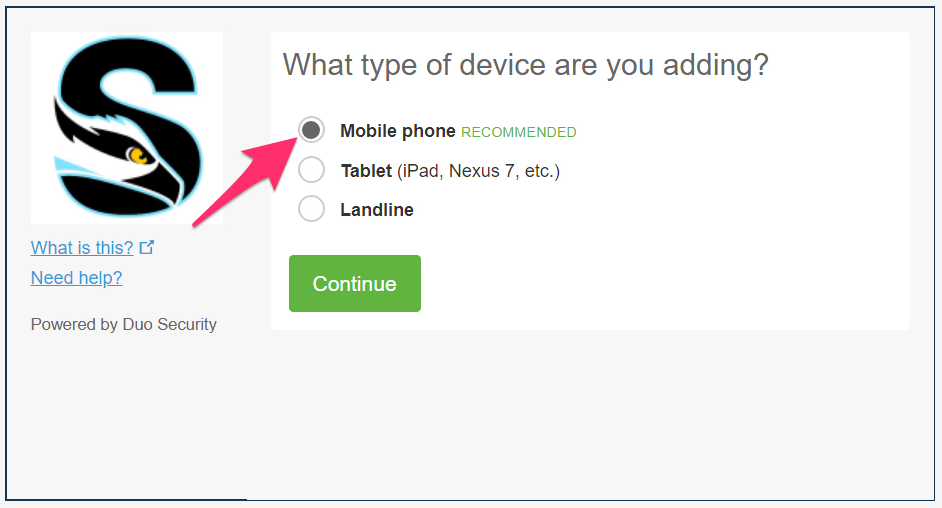Screen dimensions: 942x508
Task: Click the "Powered by Duo Security" text
Action: [124, 324]
